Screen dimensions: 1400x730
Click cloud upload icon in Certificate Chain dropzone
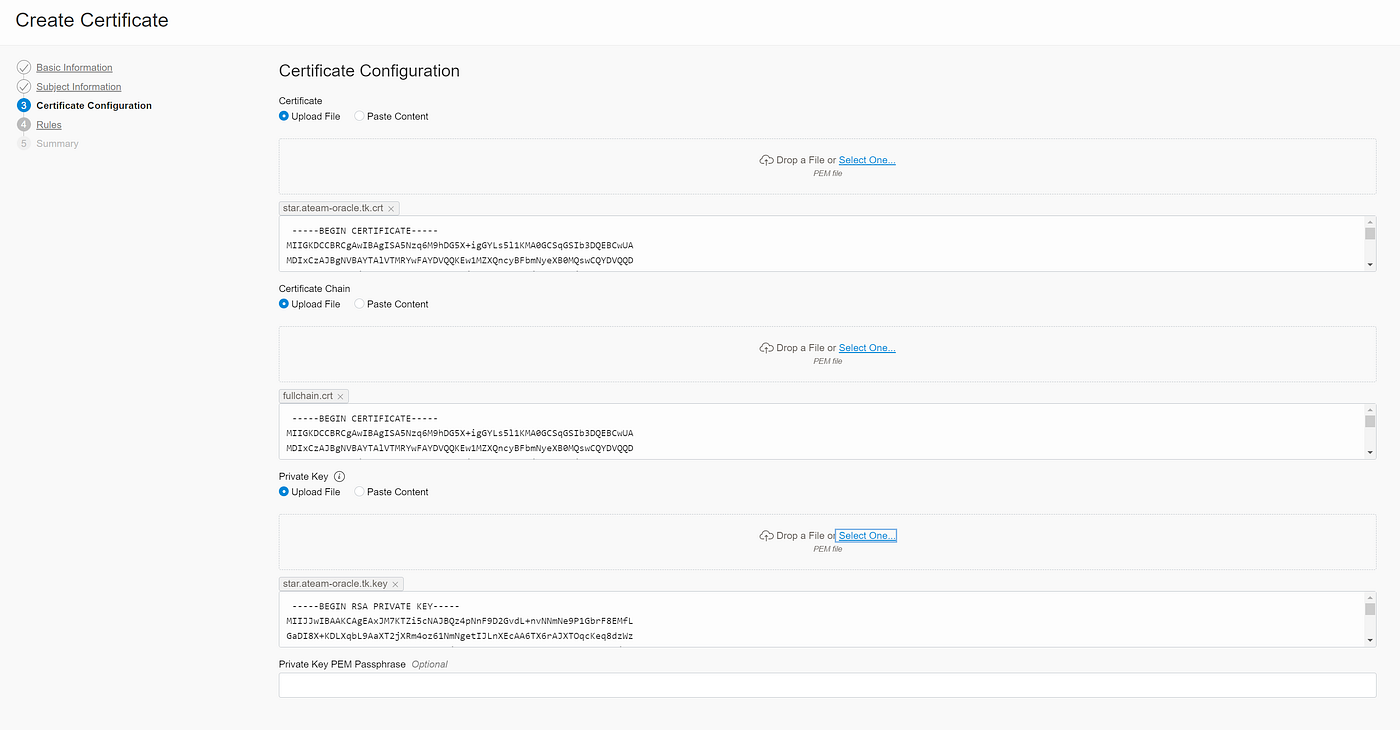[x=767, y=348]
